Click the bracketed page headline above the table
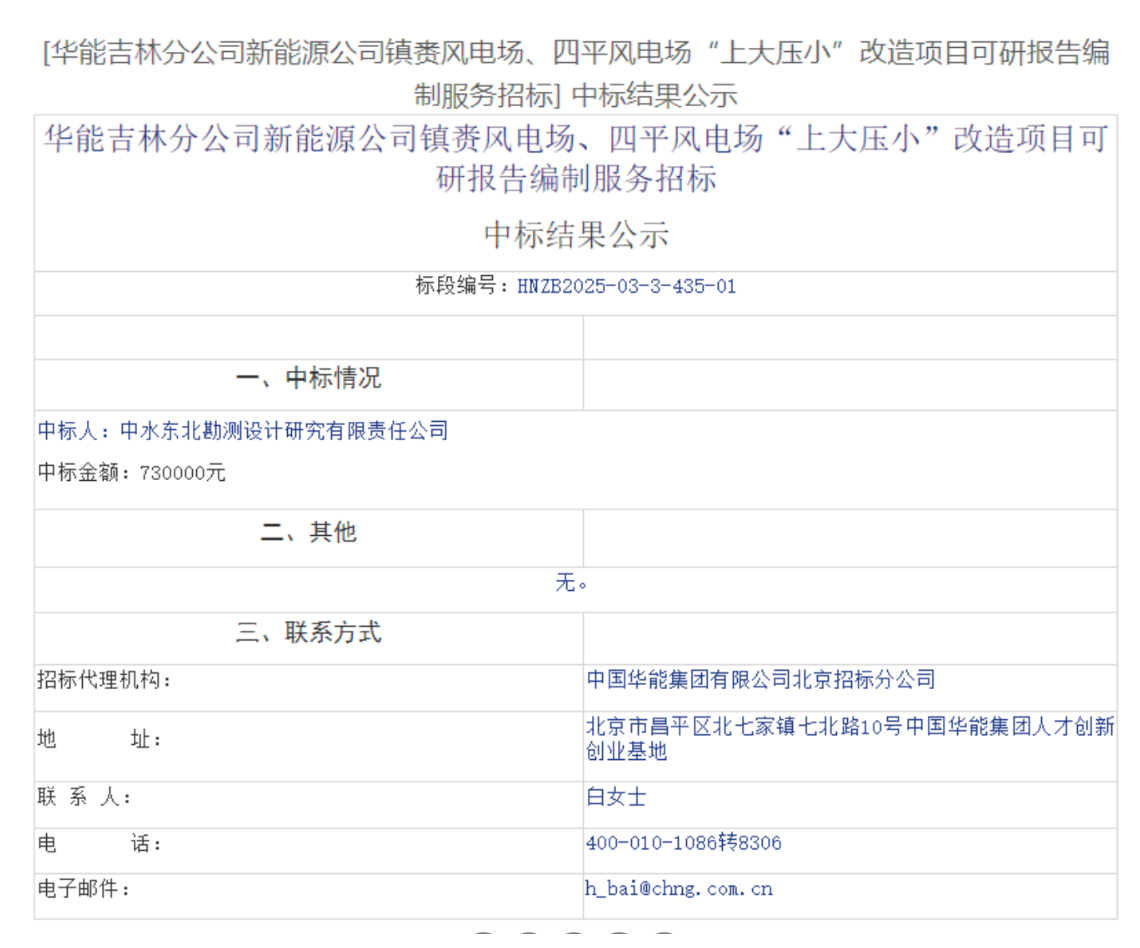Viewport: 1140px width, 948px height. pyautogui.click(x=576, y=73)
